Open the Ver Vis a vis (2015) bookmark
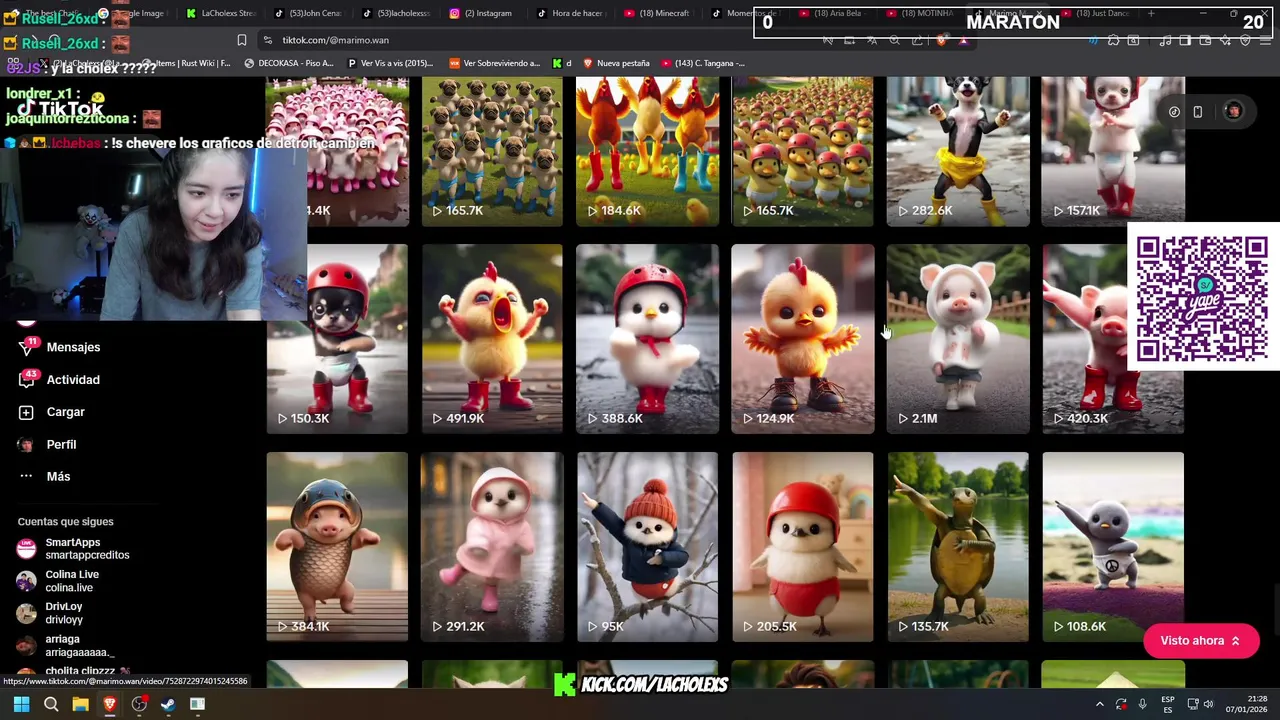Viewport: 1280px width, 720px height. click(390, 63)
